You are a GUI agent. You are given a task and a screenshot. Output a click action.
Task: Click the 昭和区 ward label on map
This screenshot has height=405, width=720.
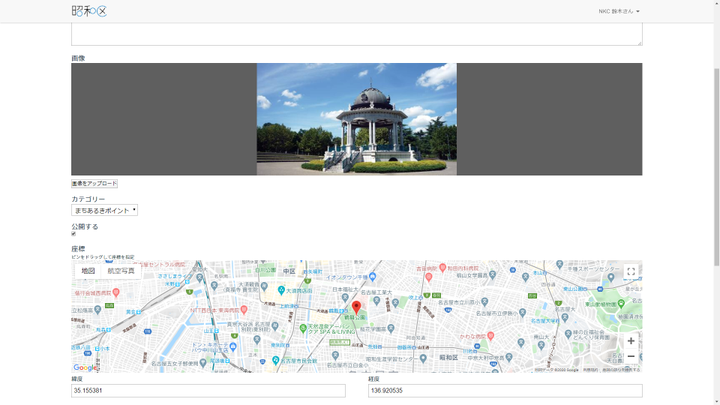pos(448,357)
